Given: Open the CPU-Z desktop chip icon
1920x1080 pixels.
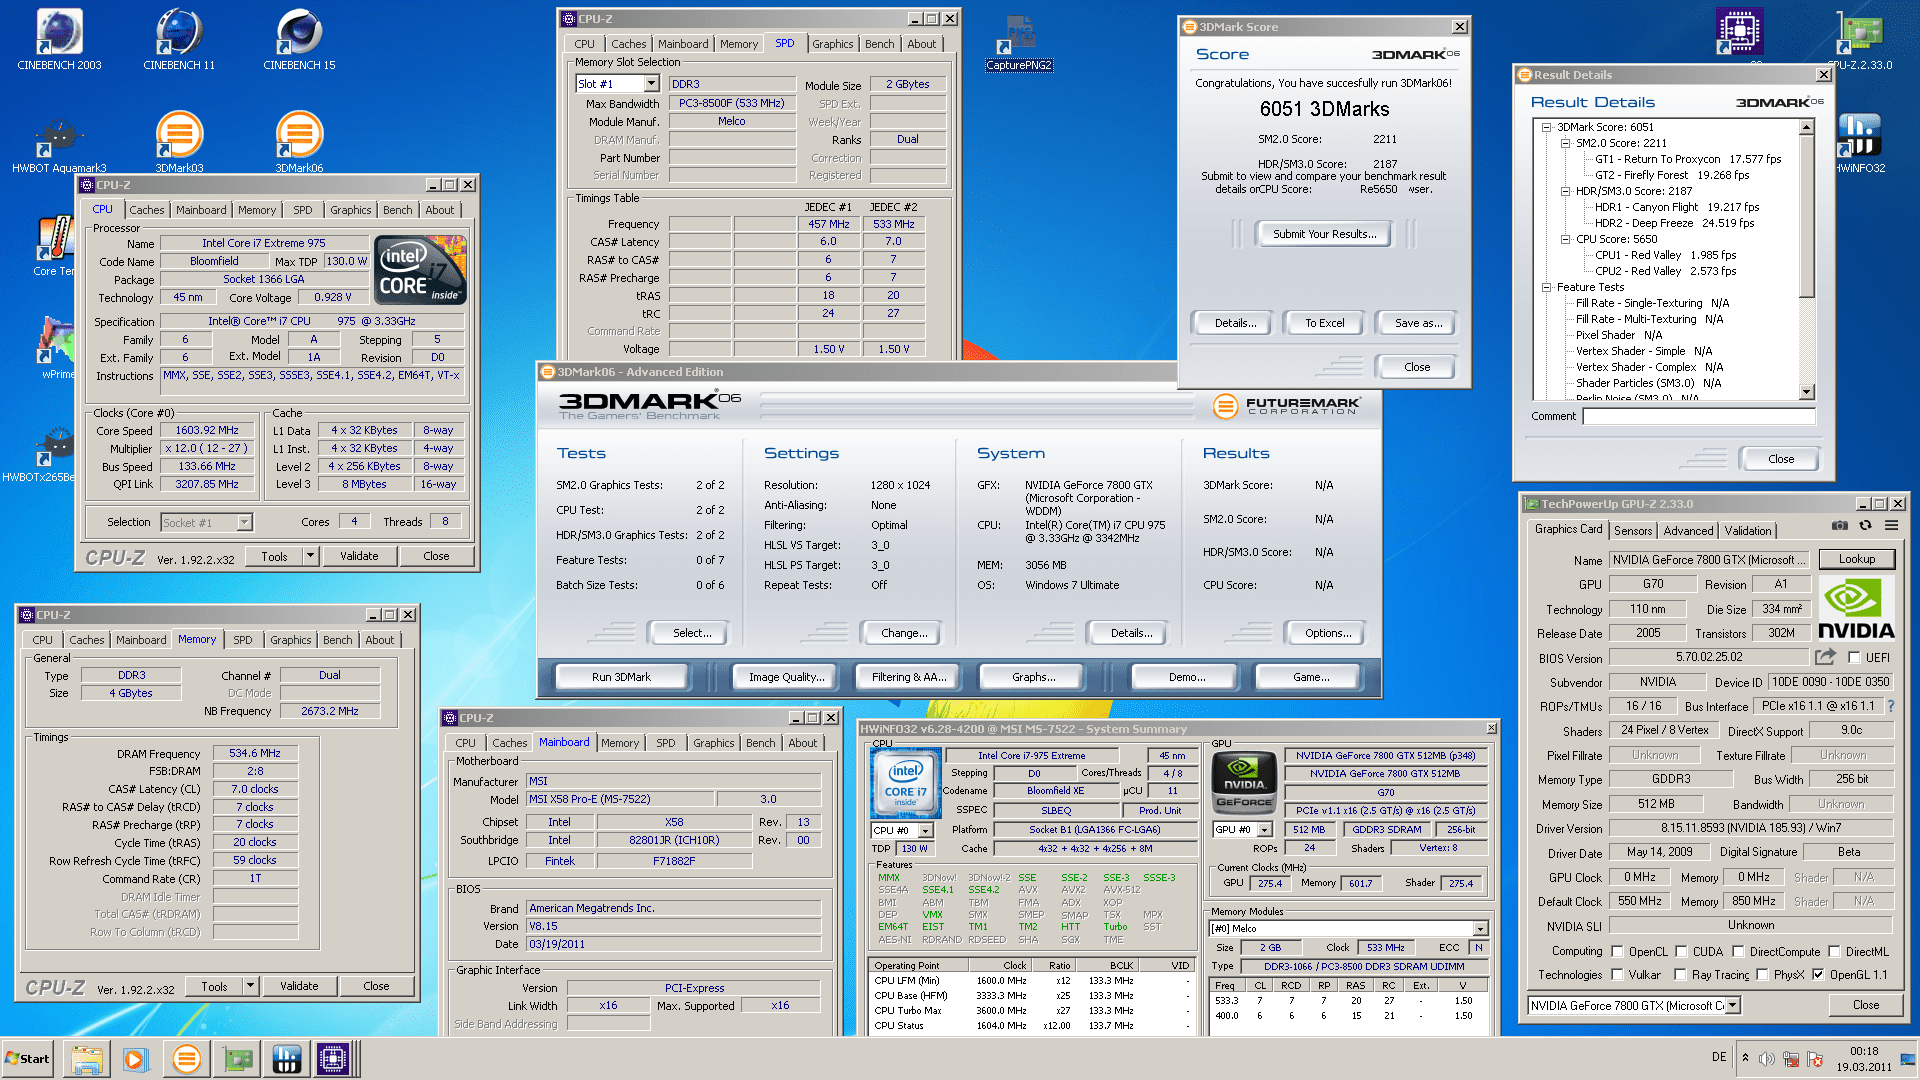Looking at the screenshot, I should pyautogui.click(x=1740, y=31).
